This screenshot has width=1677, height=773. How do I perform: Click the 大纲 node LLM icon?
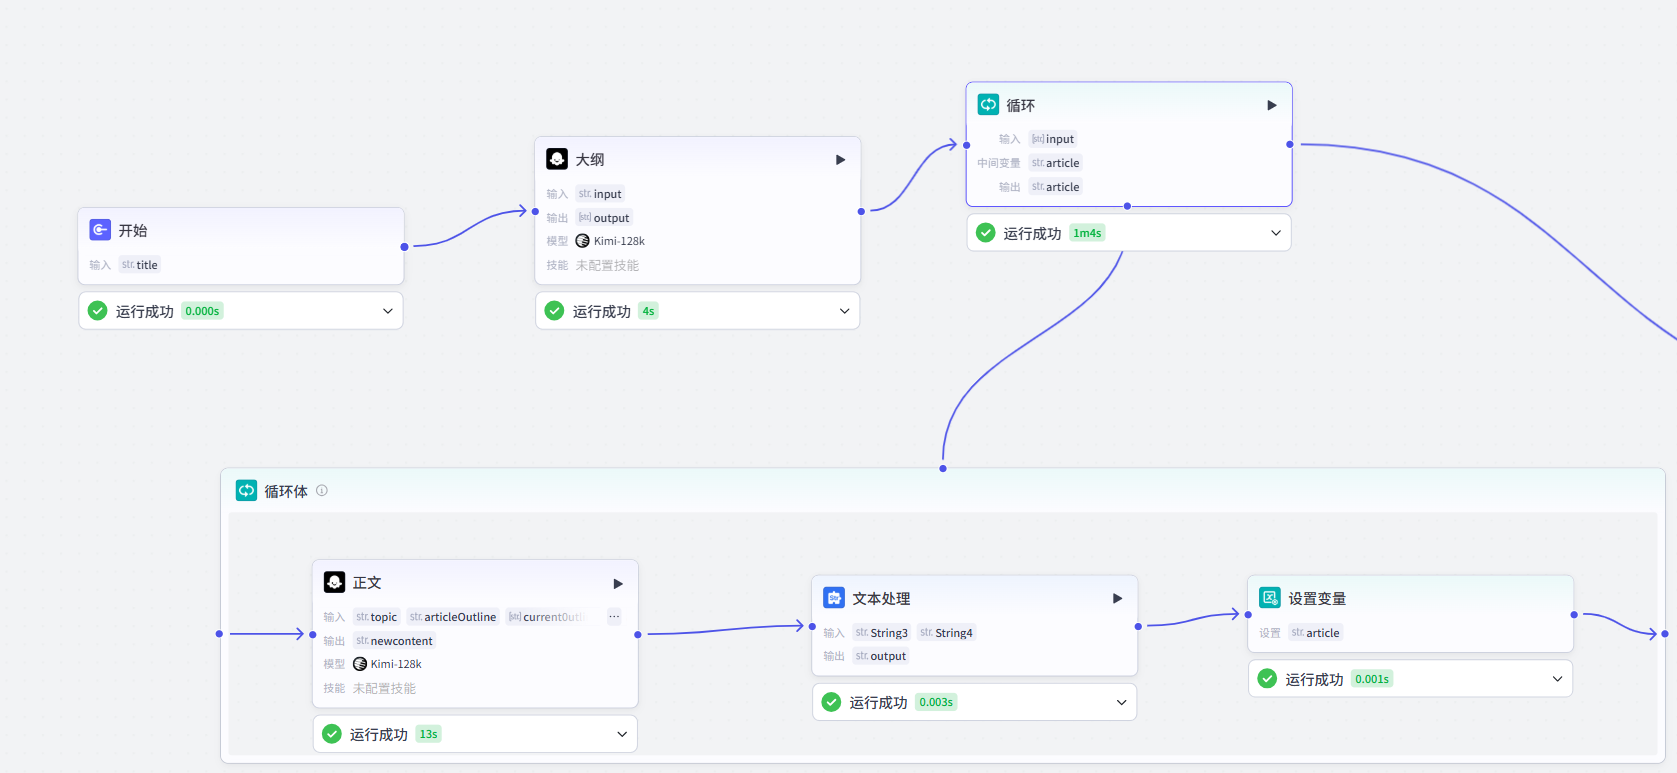[x=557, y=159]
